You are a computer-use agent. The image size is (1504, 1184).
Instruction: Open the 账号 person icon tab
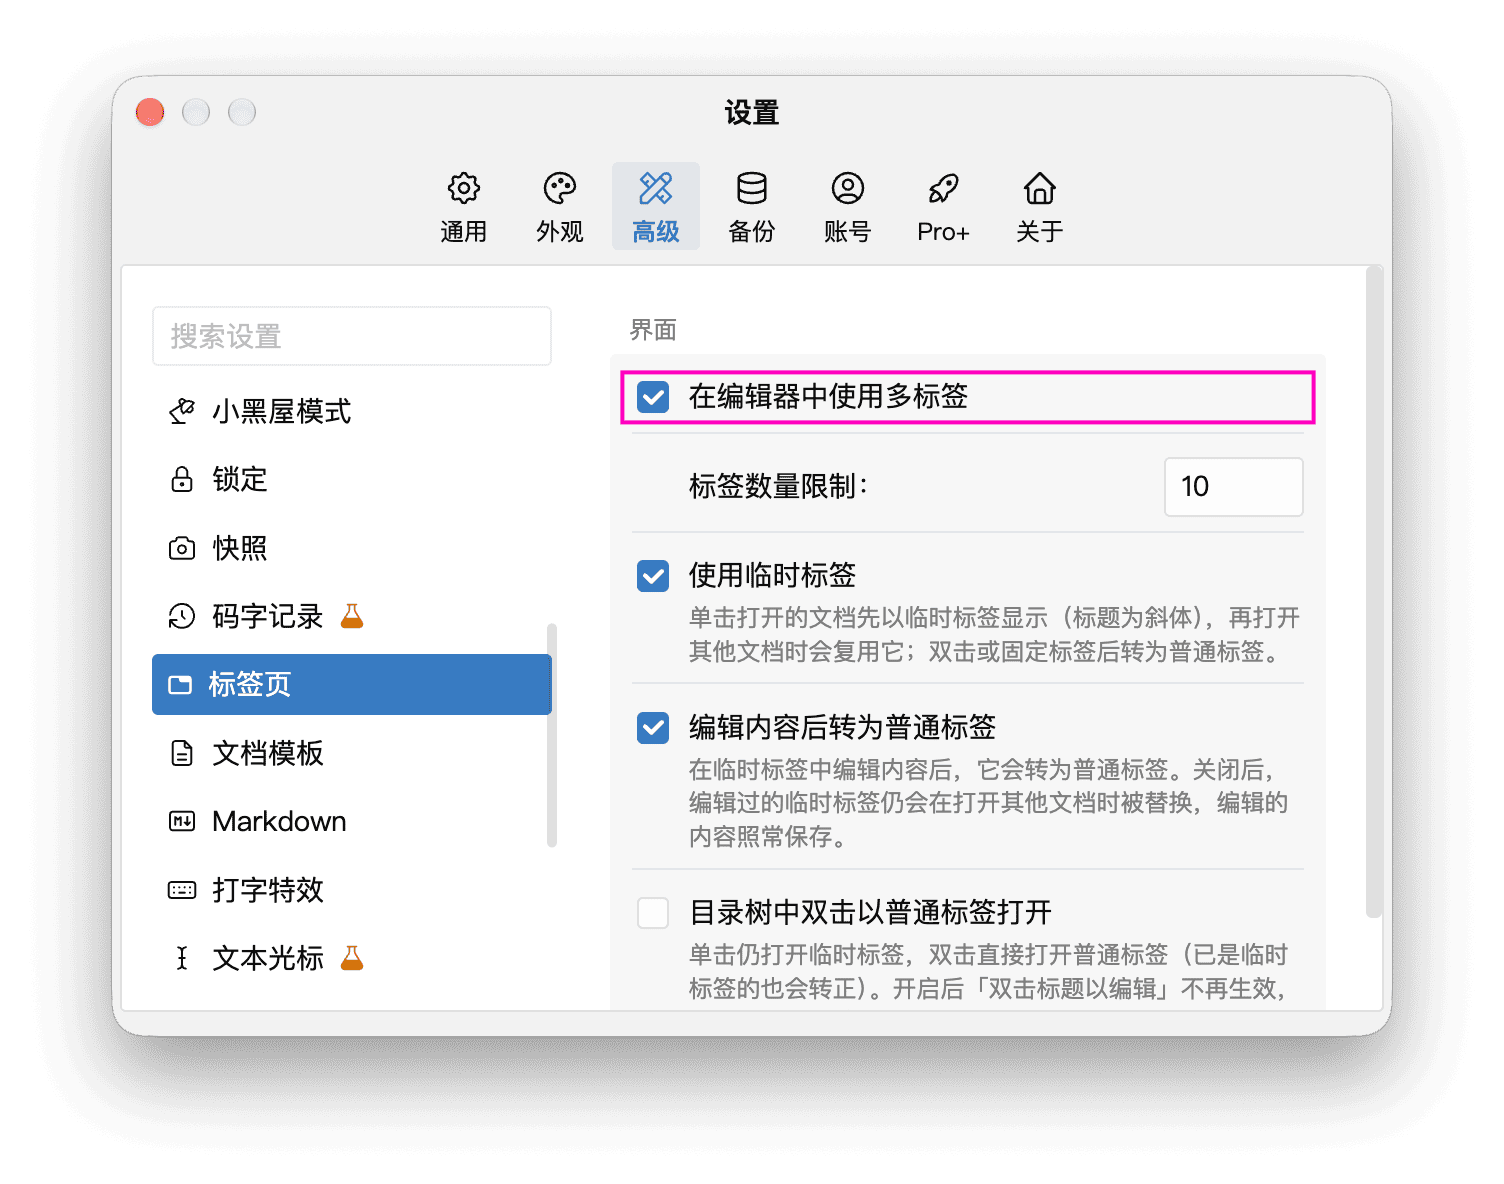(x=847, y=188)
